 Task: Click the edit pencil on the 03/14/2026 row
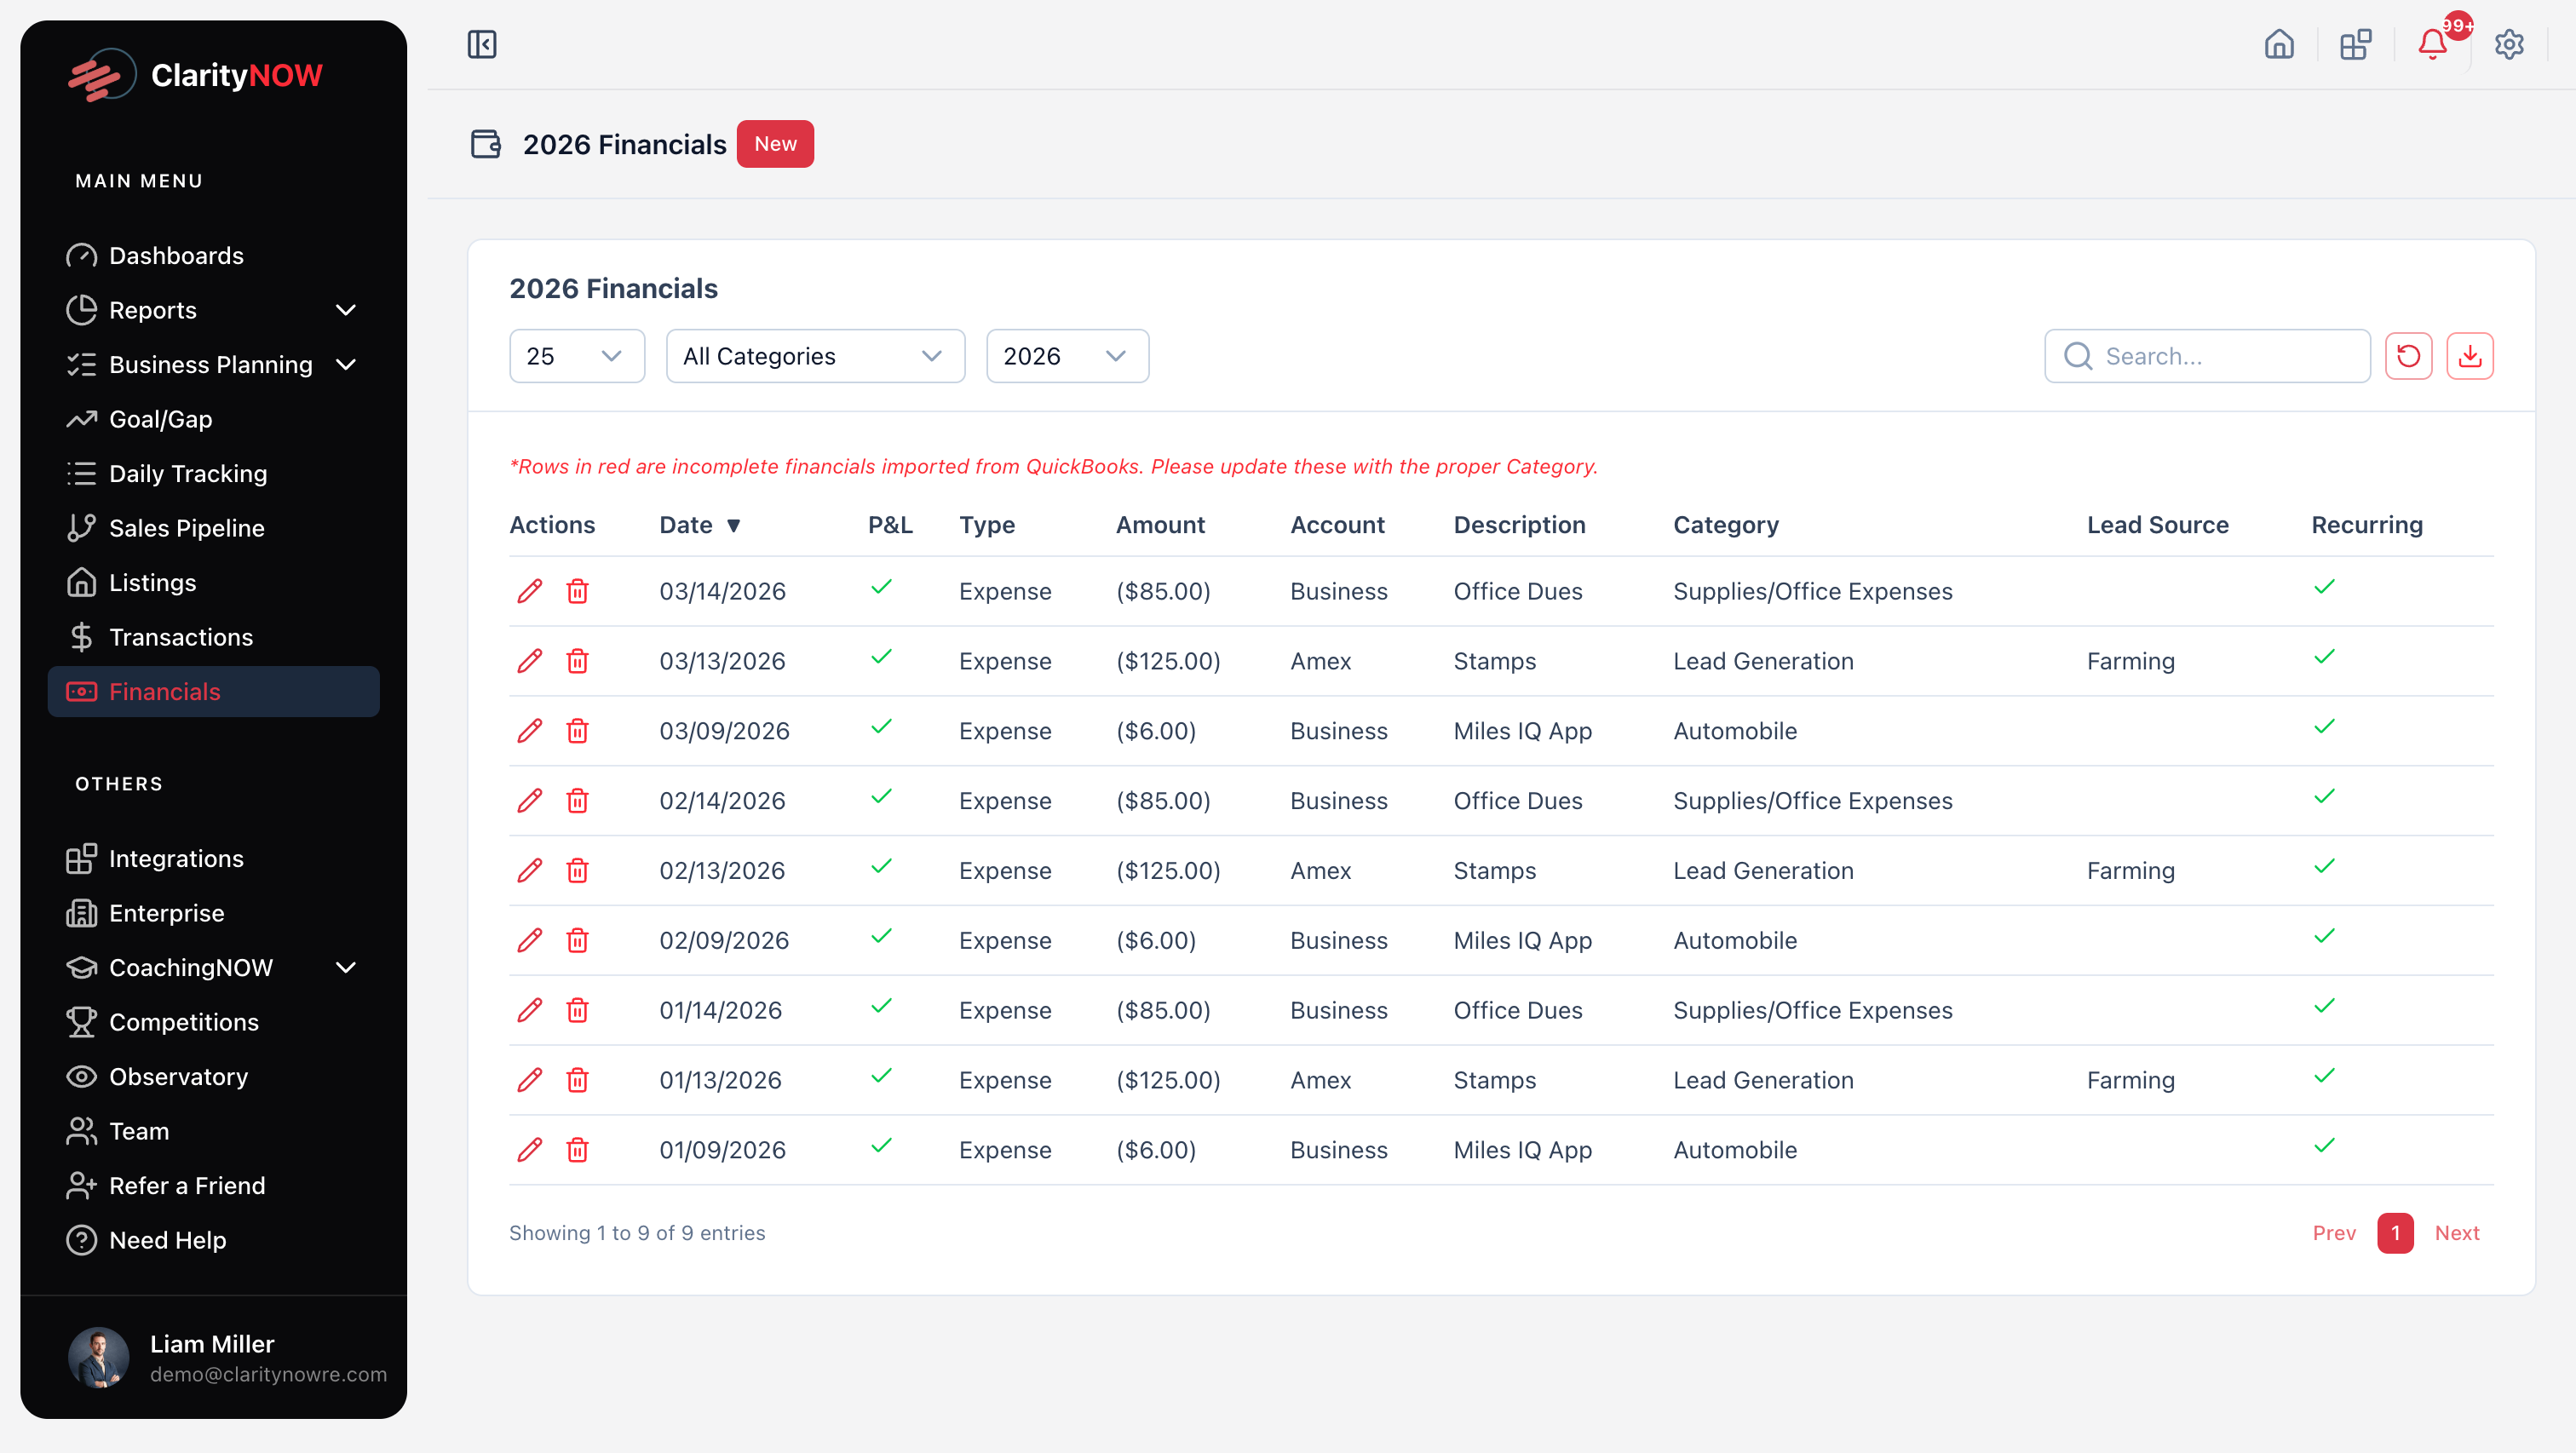pos(530,591)
